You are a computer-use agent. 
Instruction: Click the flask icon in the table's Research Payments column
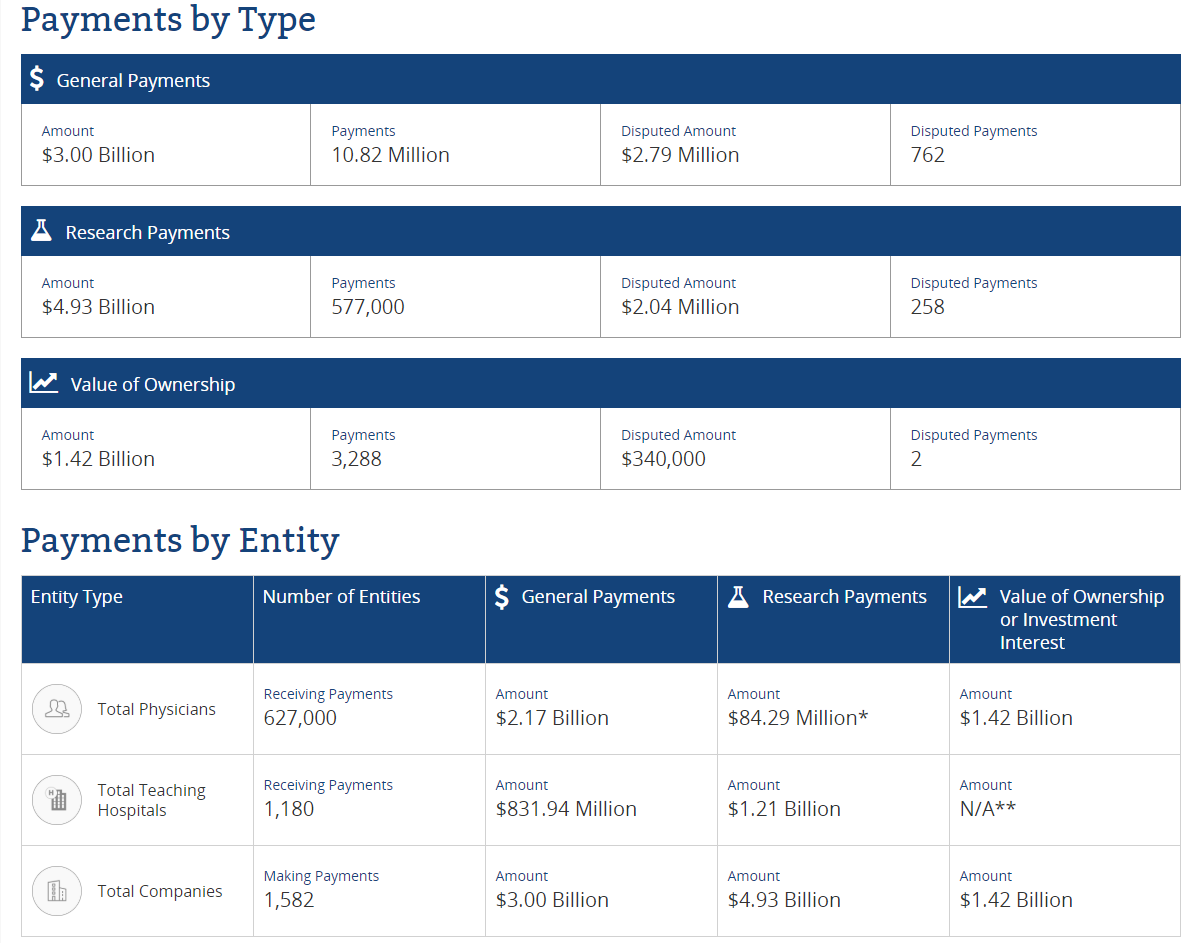(739, 597)
